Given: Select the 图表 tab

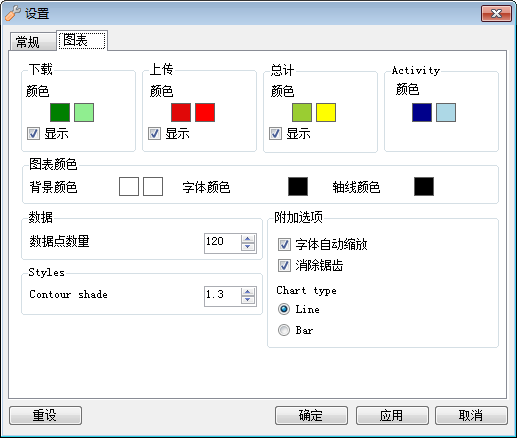Looking at the screenshot, I should (82, 40).
